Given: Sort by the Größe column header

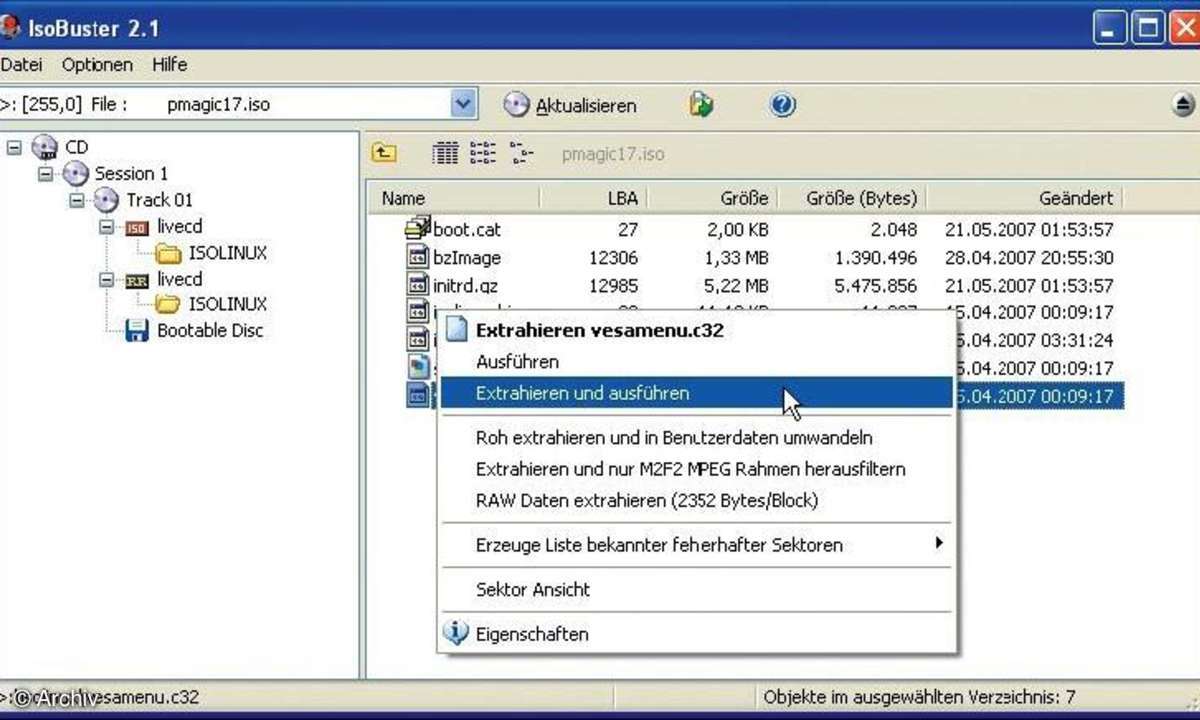Looking at the screenshot, I should click(713, 198).
